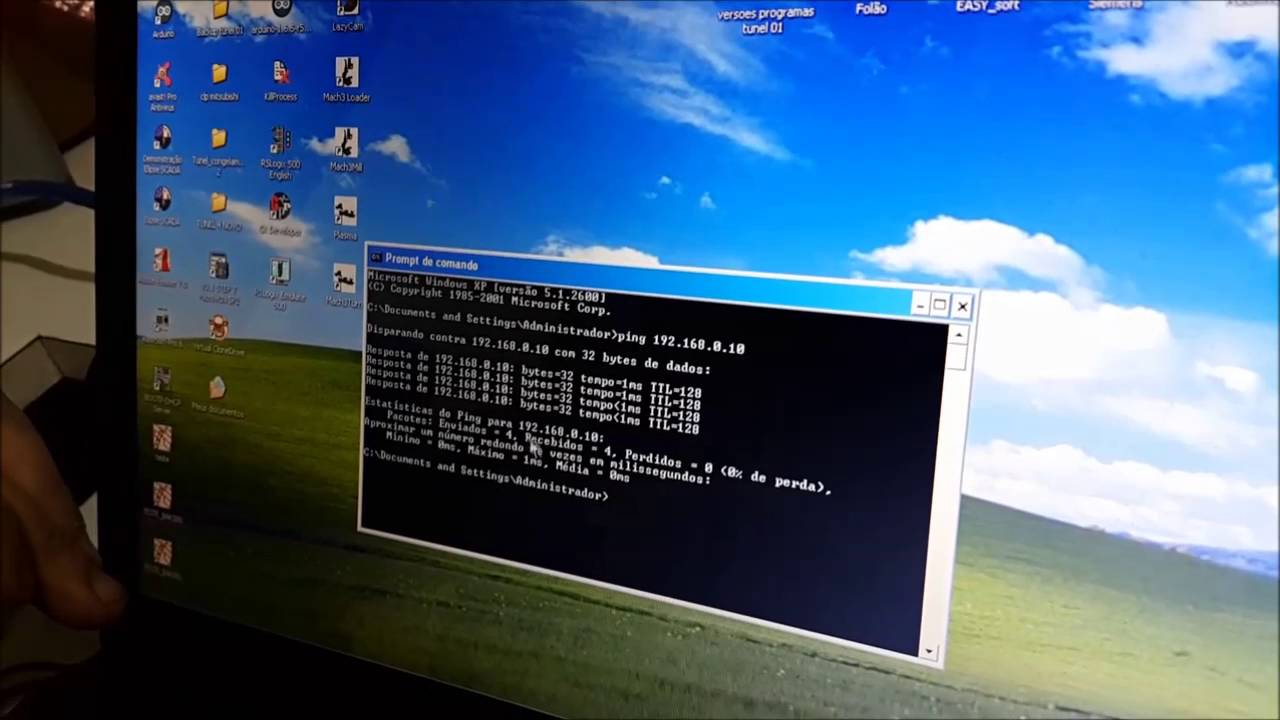Launch the GX Developer shortcut
1280x720 pixels.
click(x=280, y=214)
